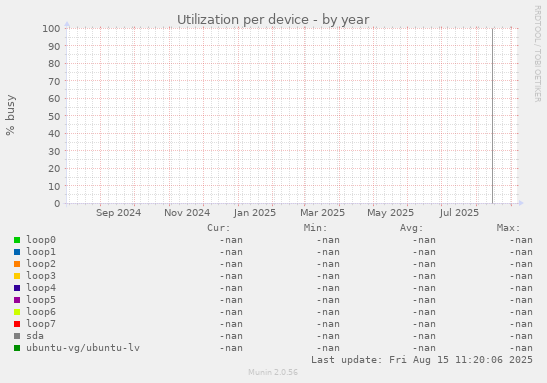This screenshot has width=547, height=383.
Task: Click the loop0 green legend swatch
Action: tap(17, 240)
